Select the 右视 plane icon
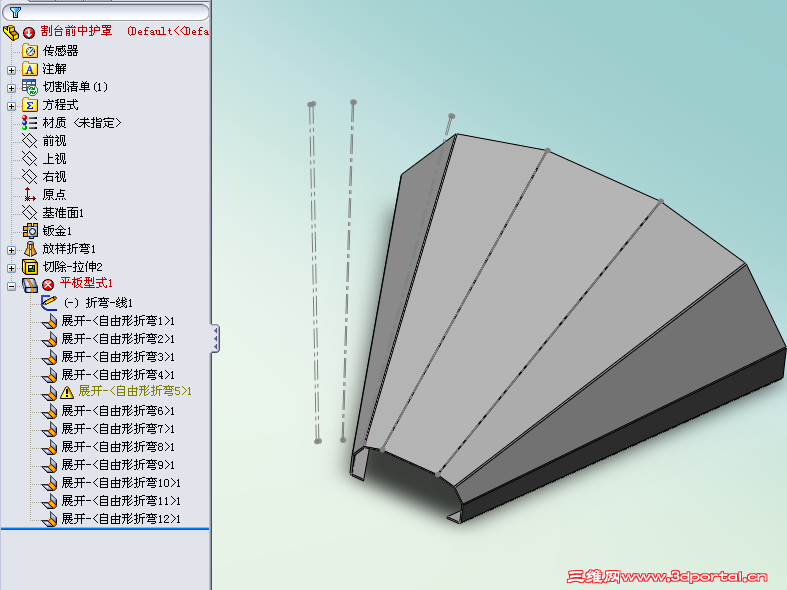The width and height of the screenshot is (787, 590). click(30, 177)
